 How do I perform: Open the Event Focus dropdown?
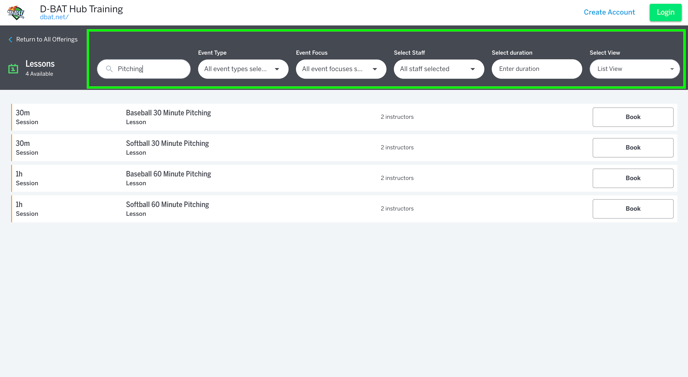point(341,69)
